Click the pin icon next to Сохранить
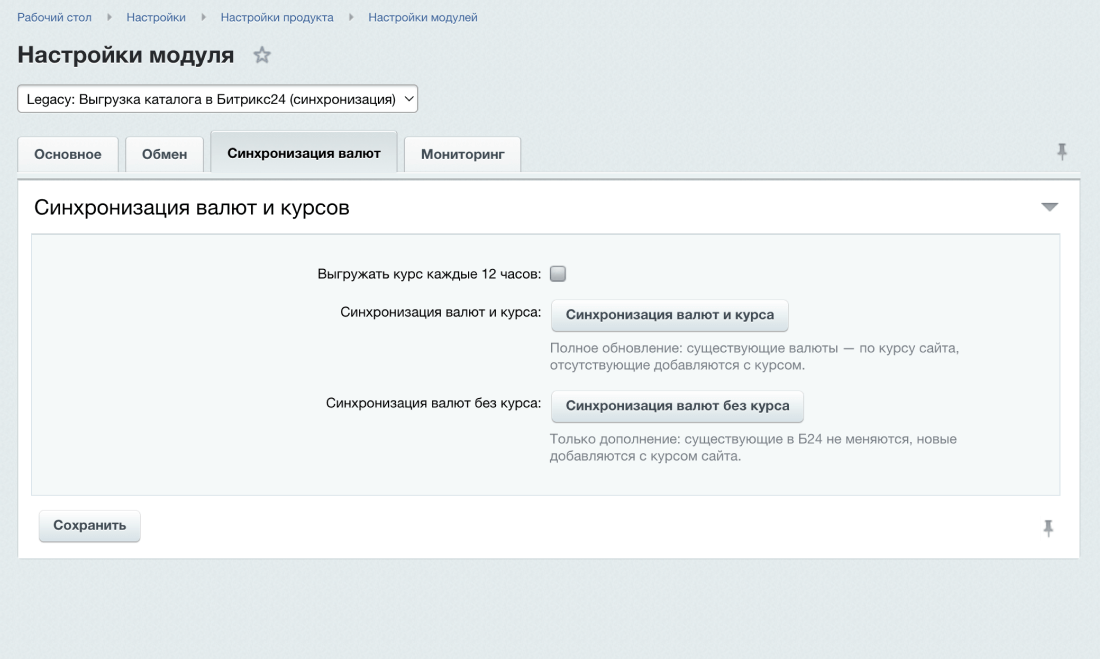The width and height of the screenshot is (1100, 659). pos(1048,528)
